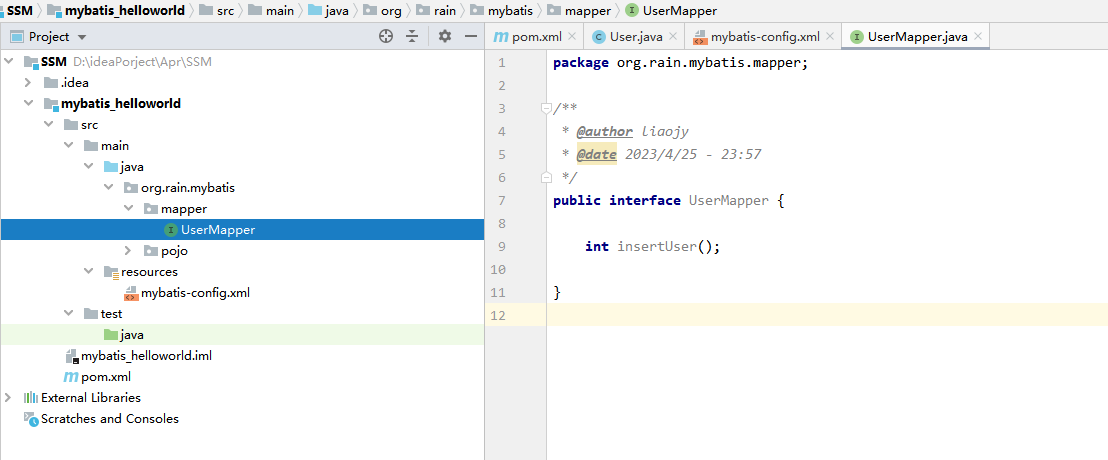Switch to mybatis-config.xml editor tab

point(763,37)
